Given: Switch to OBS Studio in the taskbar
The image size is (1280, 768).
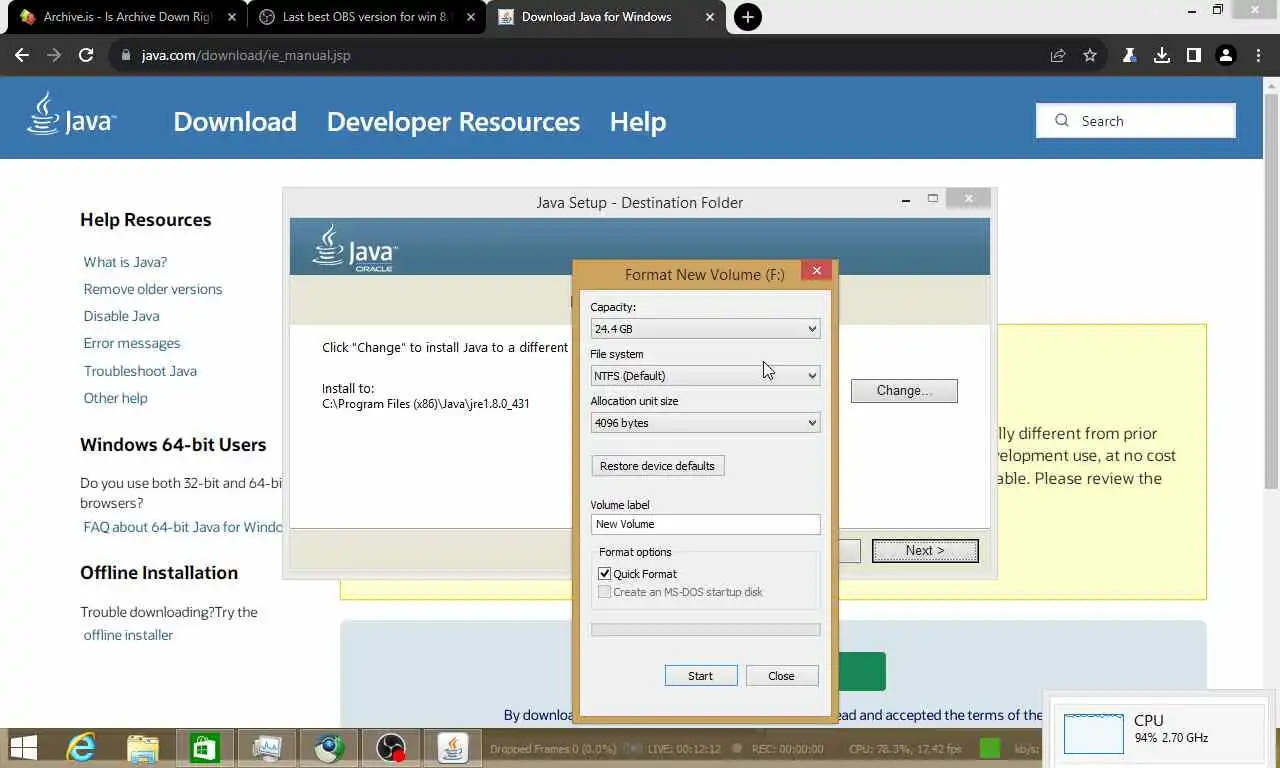Looking at the screenshot, I should (391, 748).
